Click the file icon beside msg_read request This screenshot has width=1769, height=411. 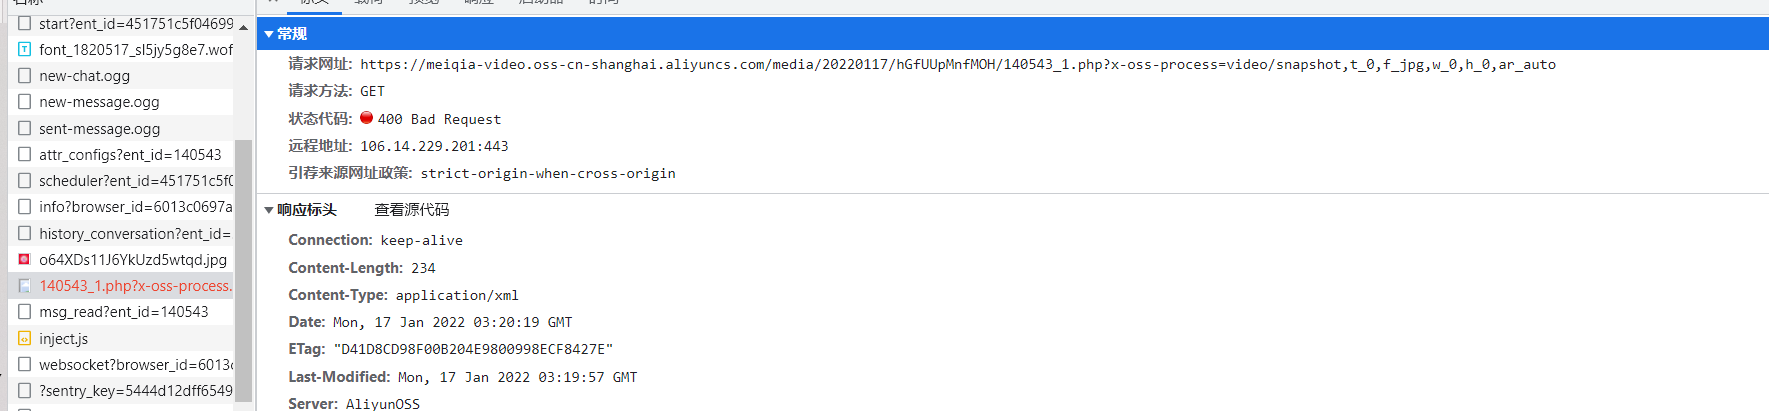[24, 312]
